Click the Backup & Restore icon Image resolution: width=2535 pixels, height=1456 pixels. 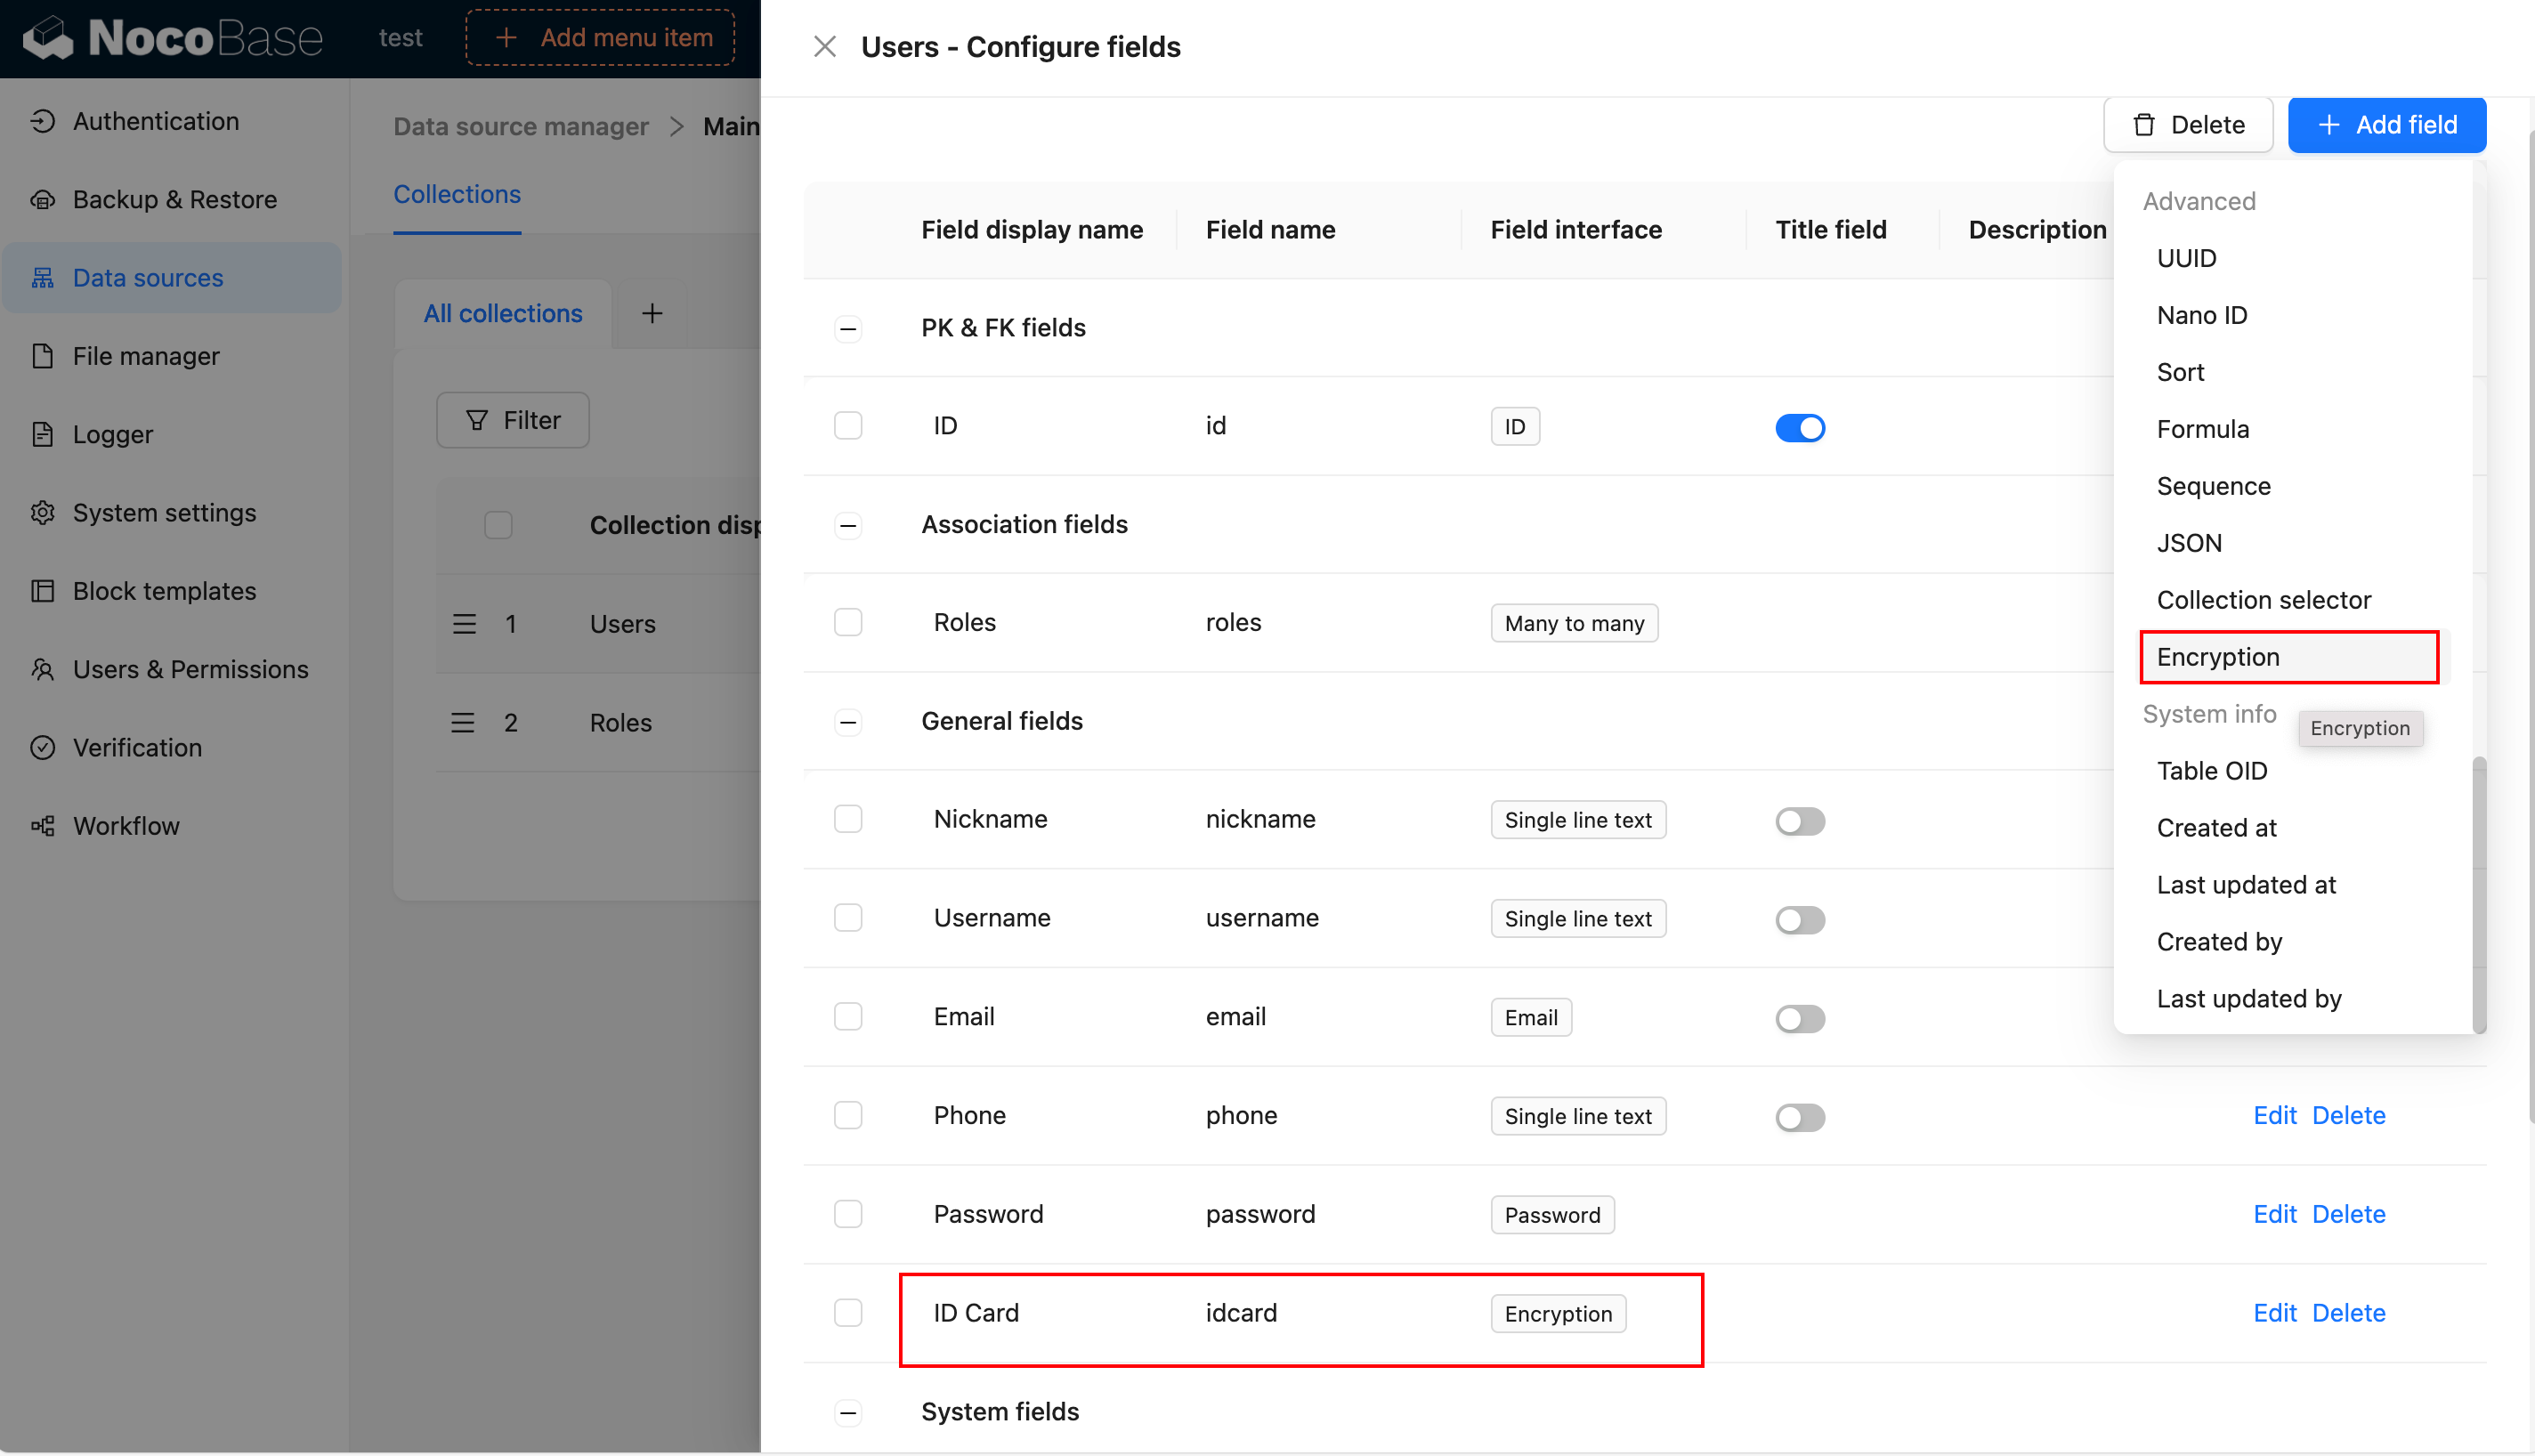click(42, 199)
